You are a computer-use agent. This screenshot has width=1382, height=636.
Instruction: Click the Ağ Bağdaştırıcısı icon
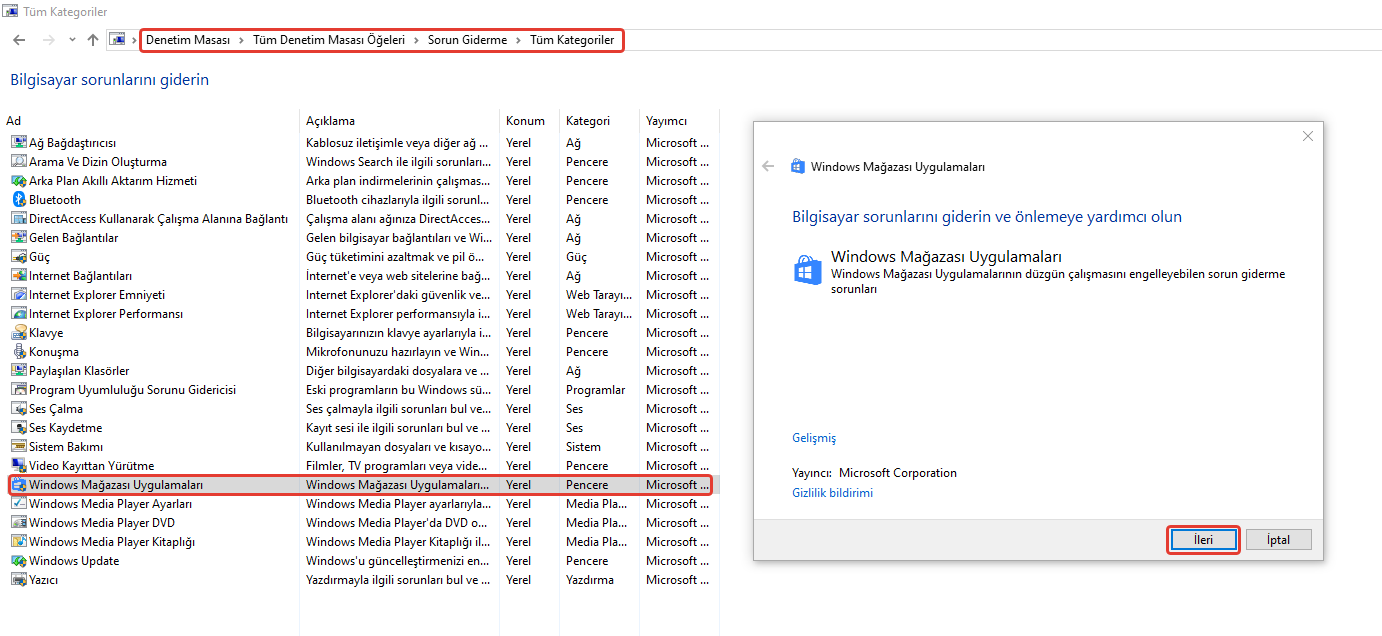[18, 143]
